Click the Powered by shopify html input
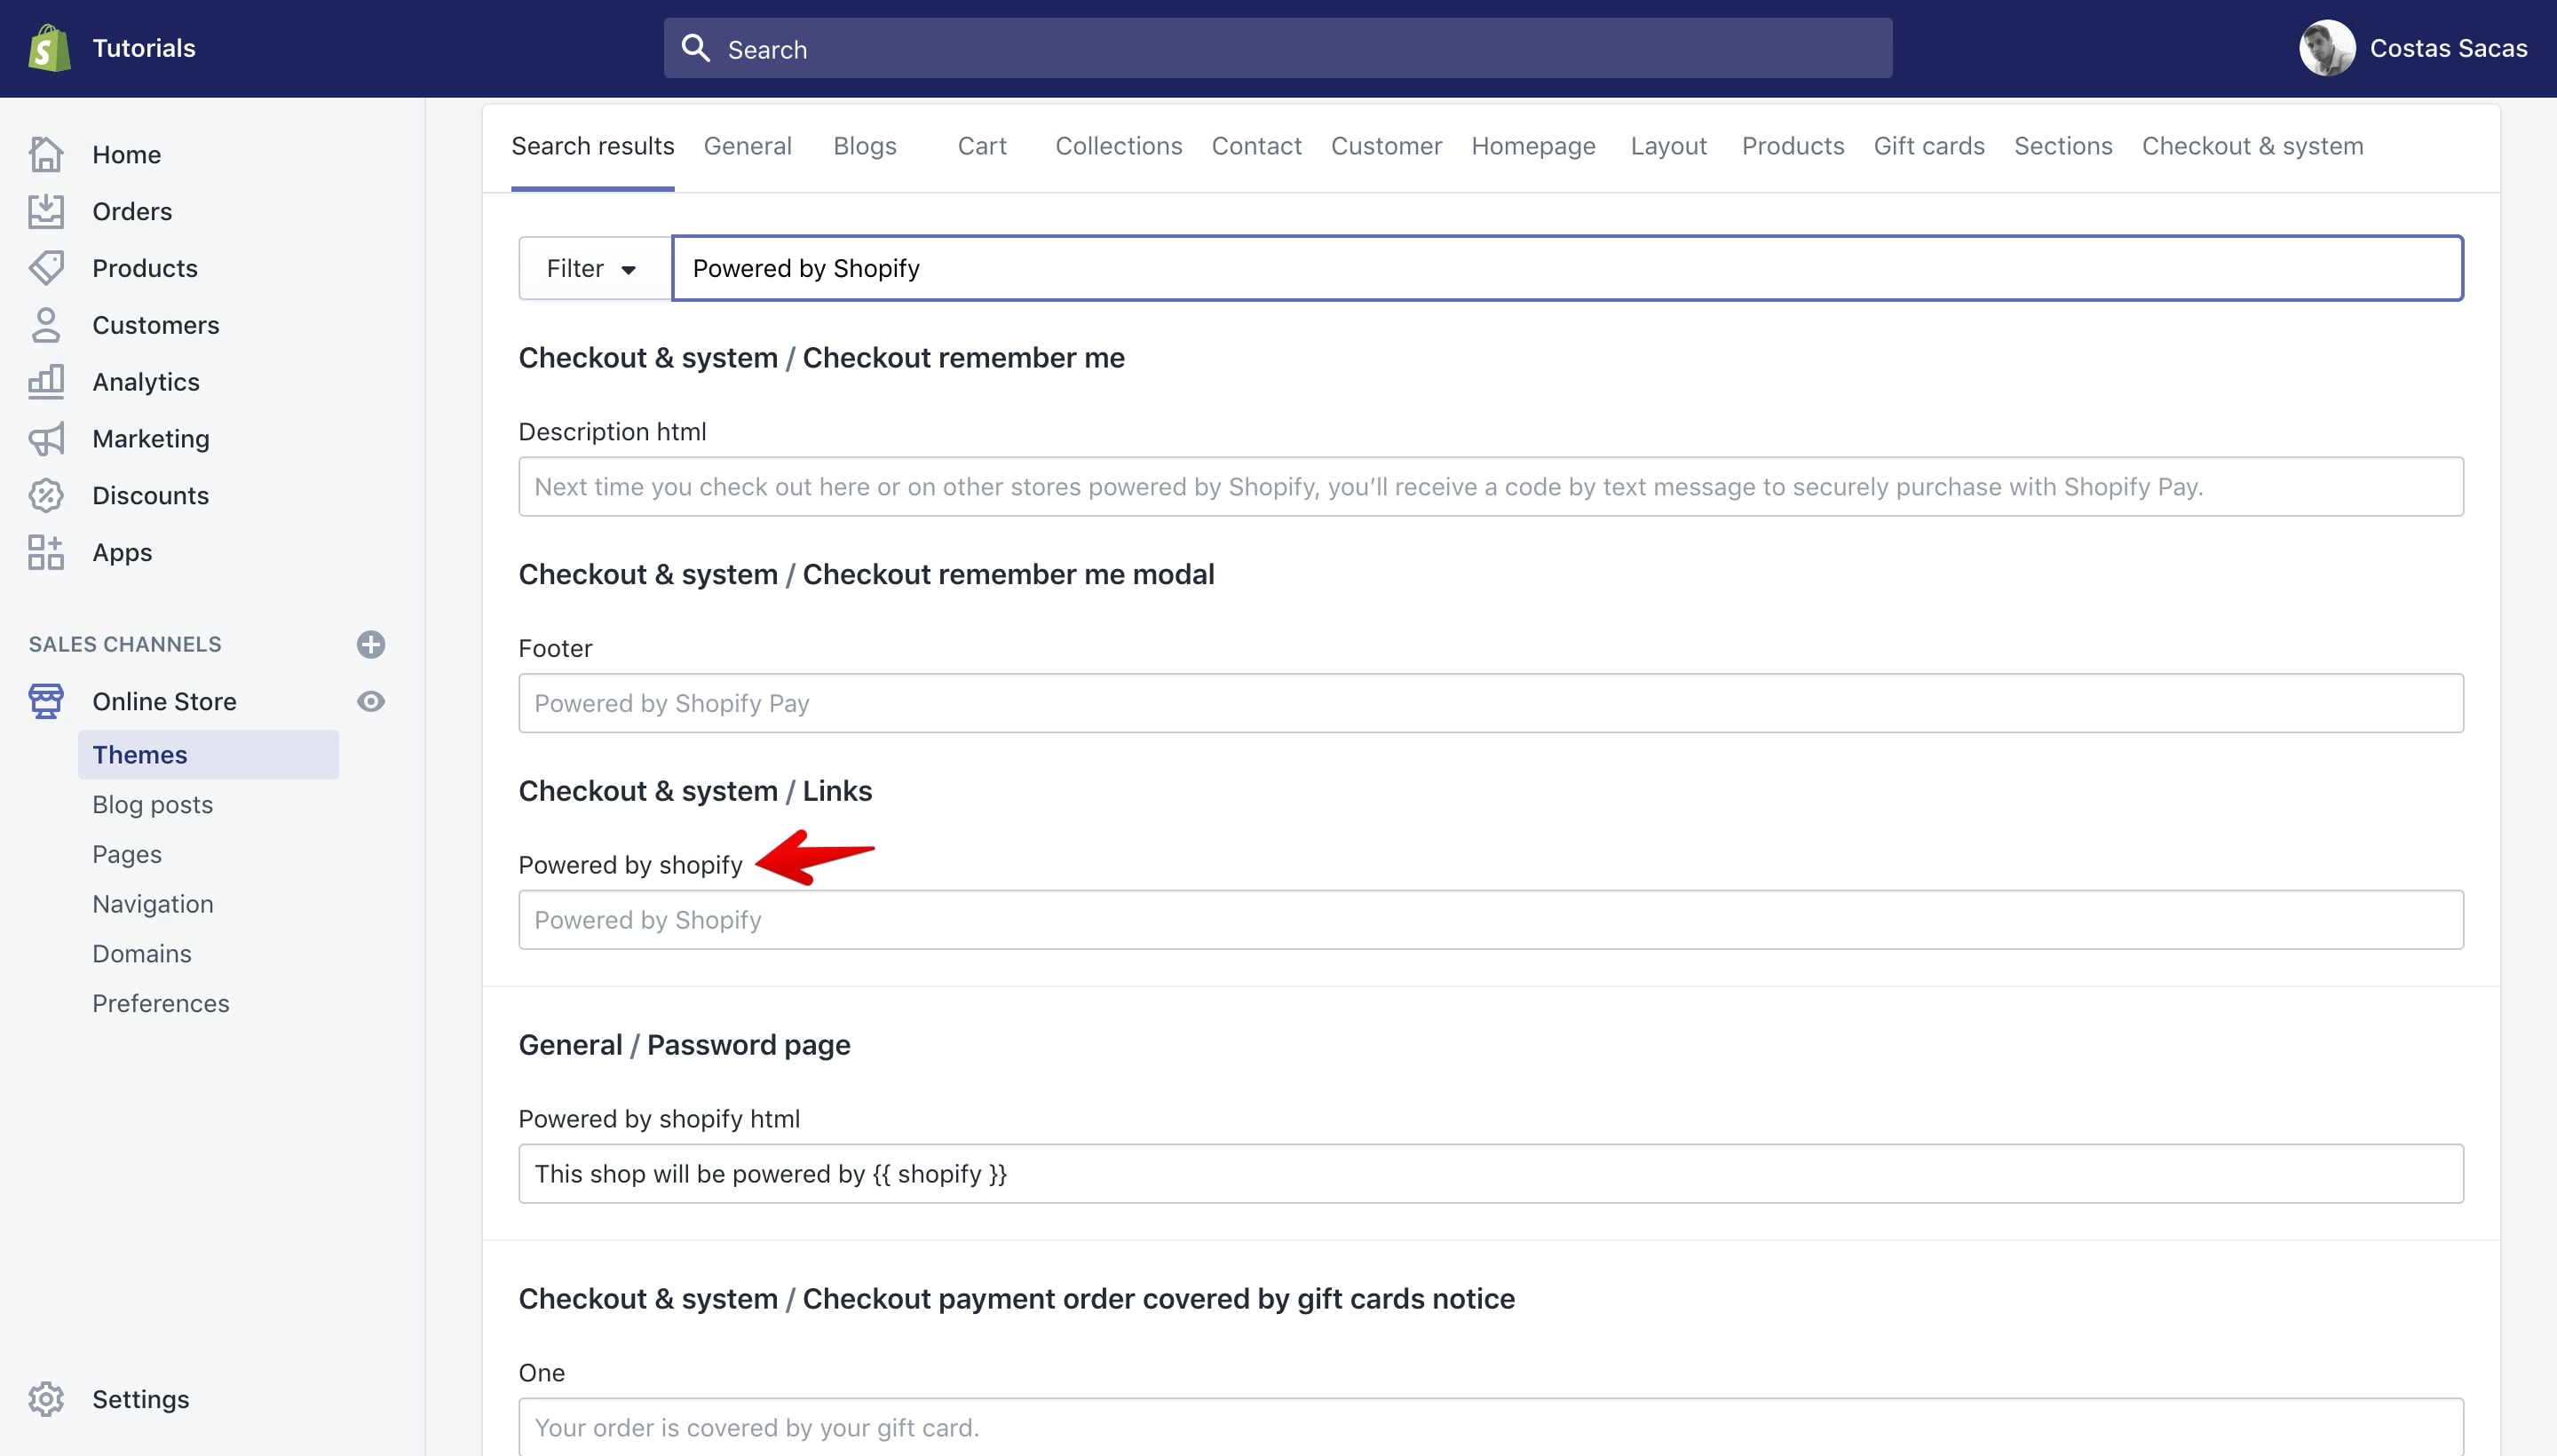2557x1456 pixels. click(x=1490, y=1173)
